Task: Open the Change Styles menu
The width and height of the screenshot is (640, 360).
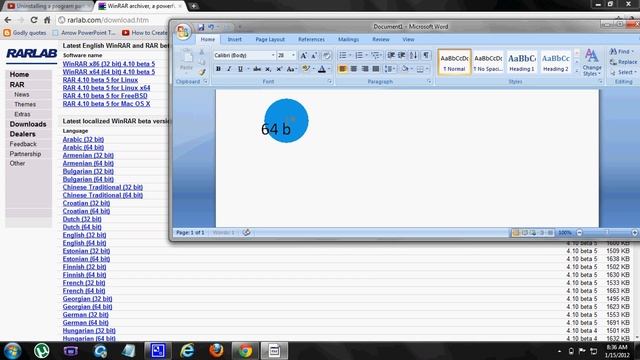Action: click(x=591, y=62)
